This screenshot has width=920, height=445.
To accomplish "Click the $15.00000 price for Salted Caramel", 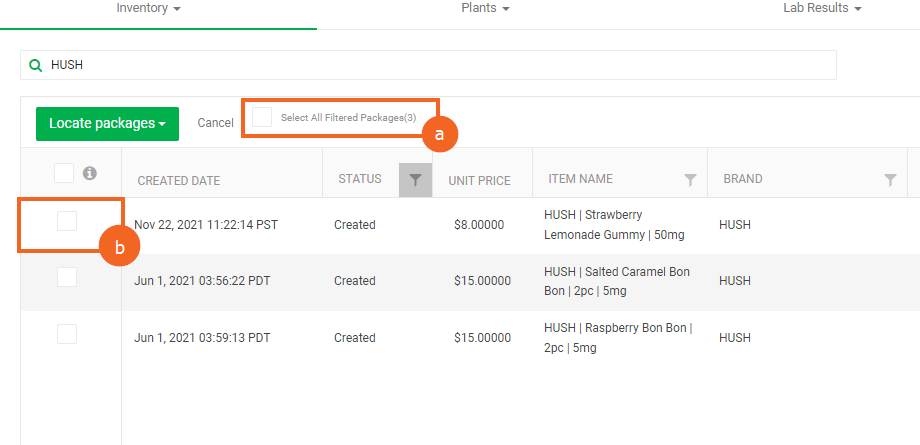I will 482,281.
